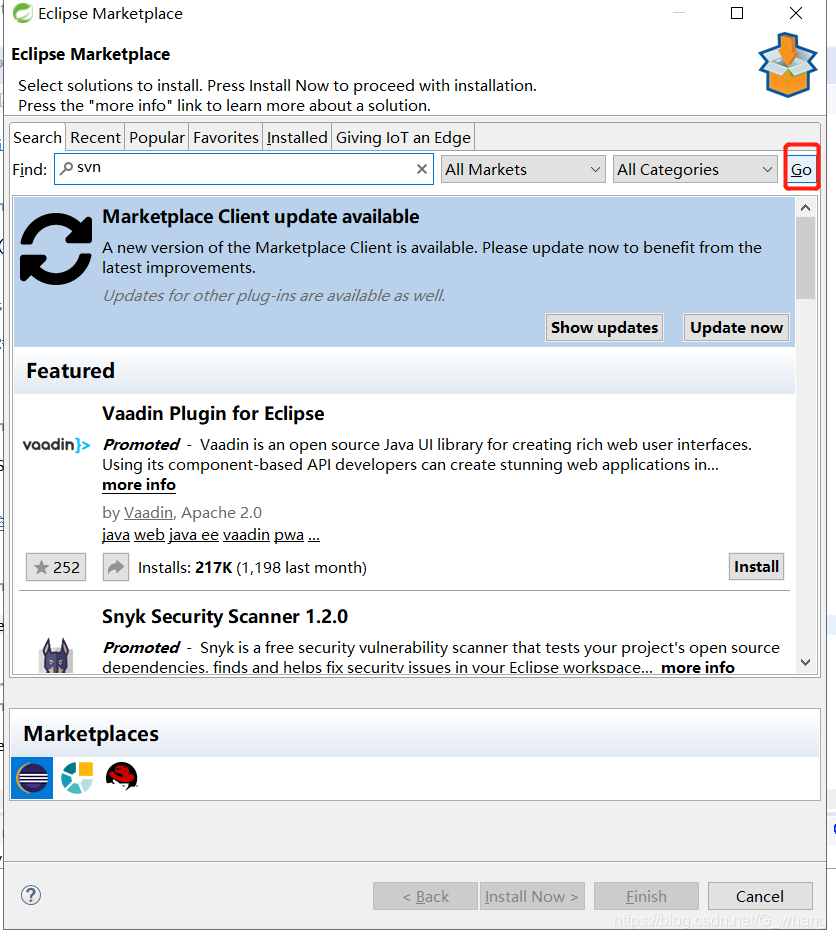The image size is (836, 939).
Task: Click the pwa tag link
Action: [289, 534]
